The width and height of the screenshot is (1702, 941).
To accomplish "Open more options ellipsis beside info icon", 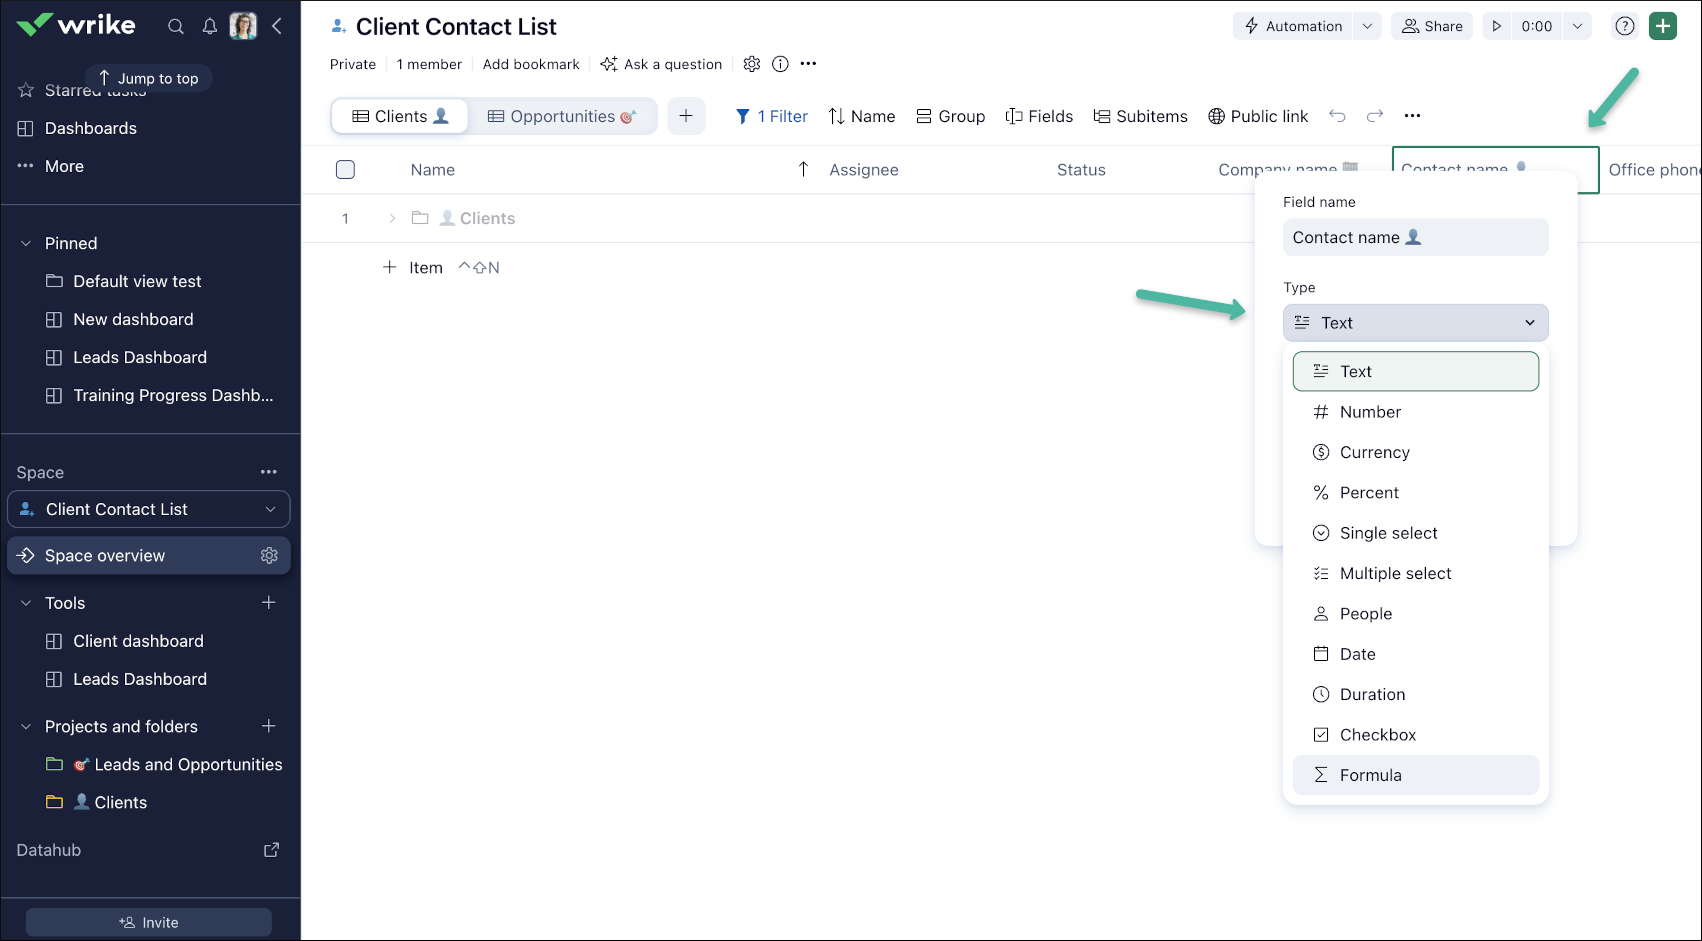I will [809, 64].
